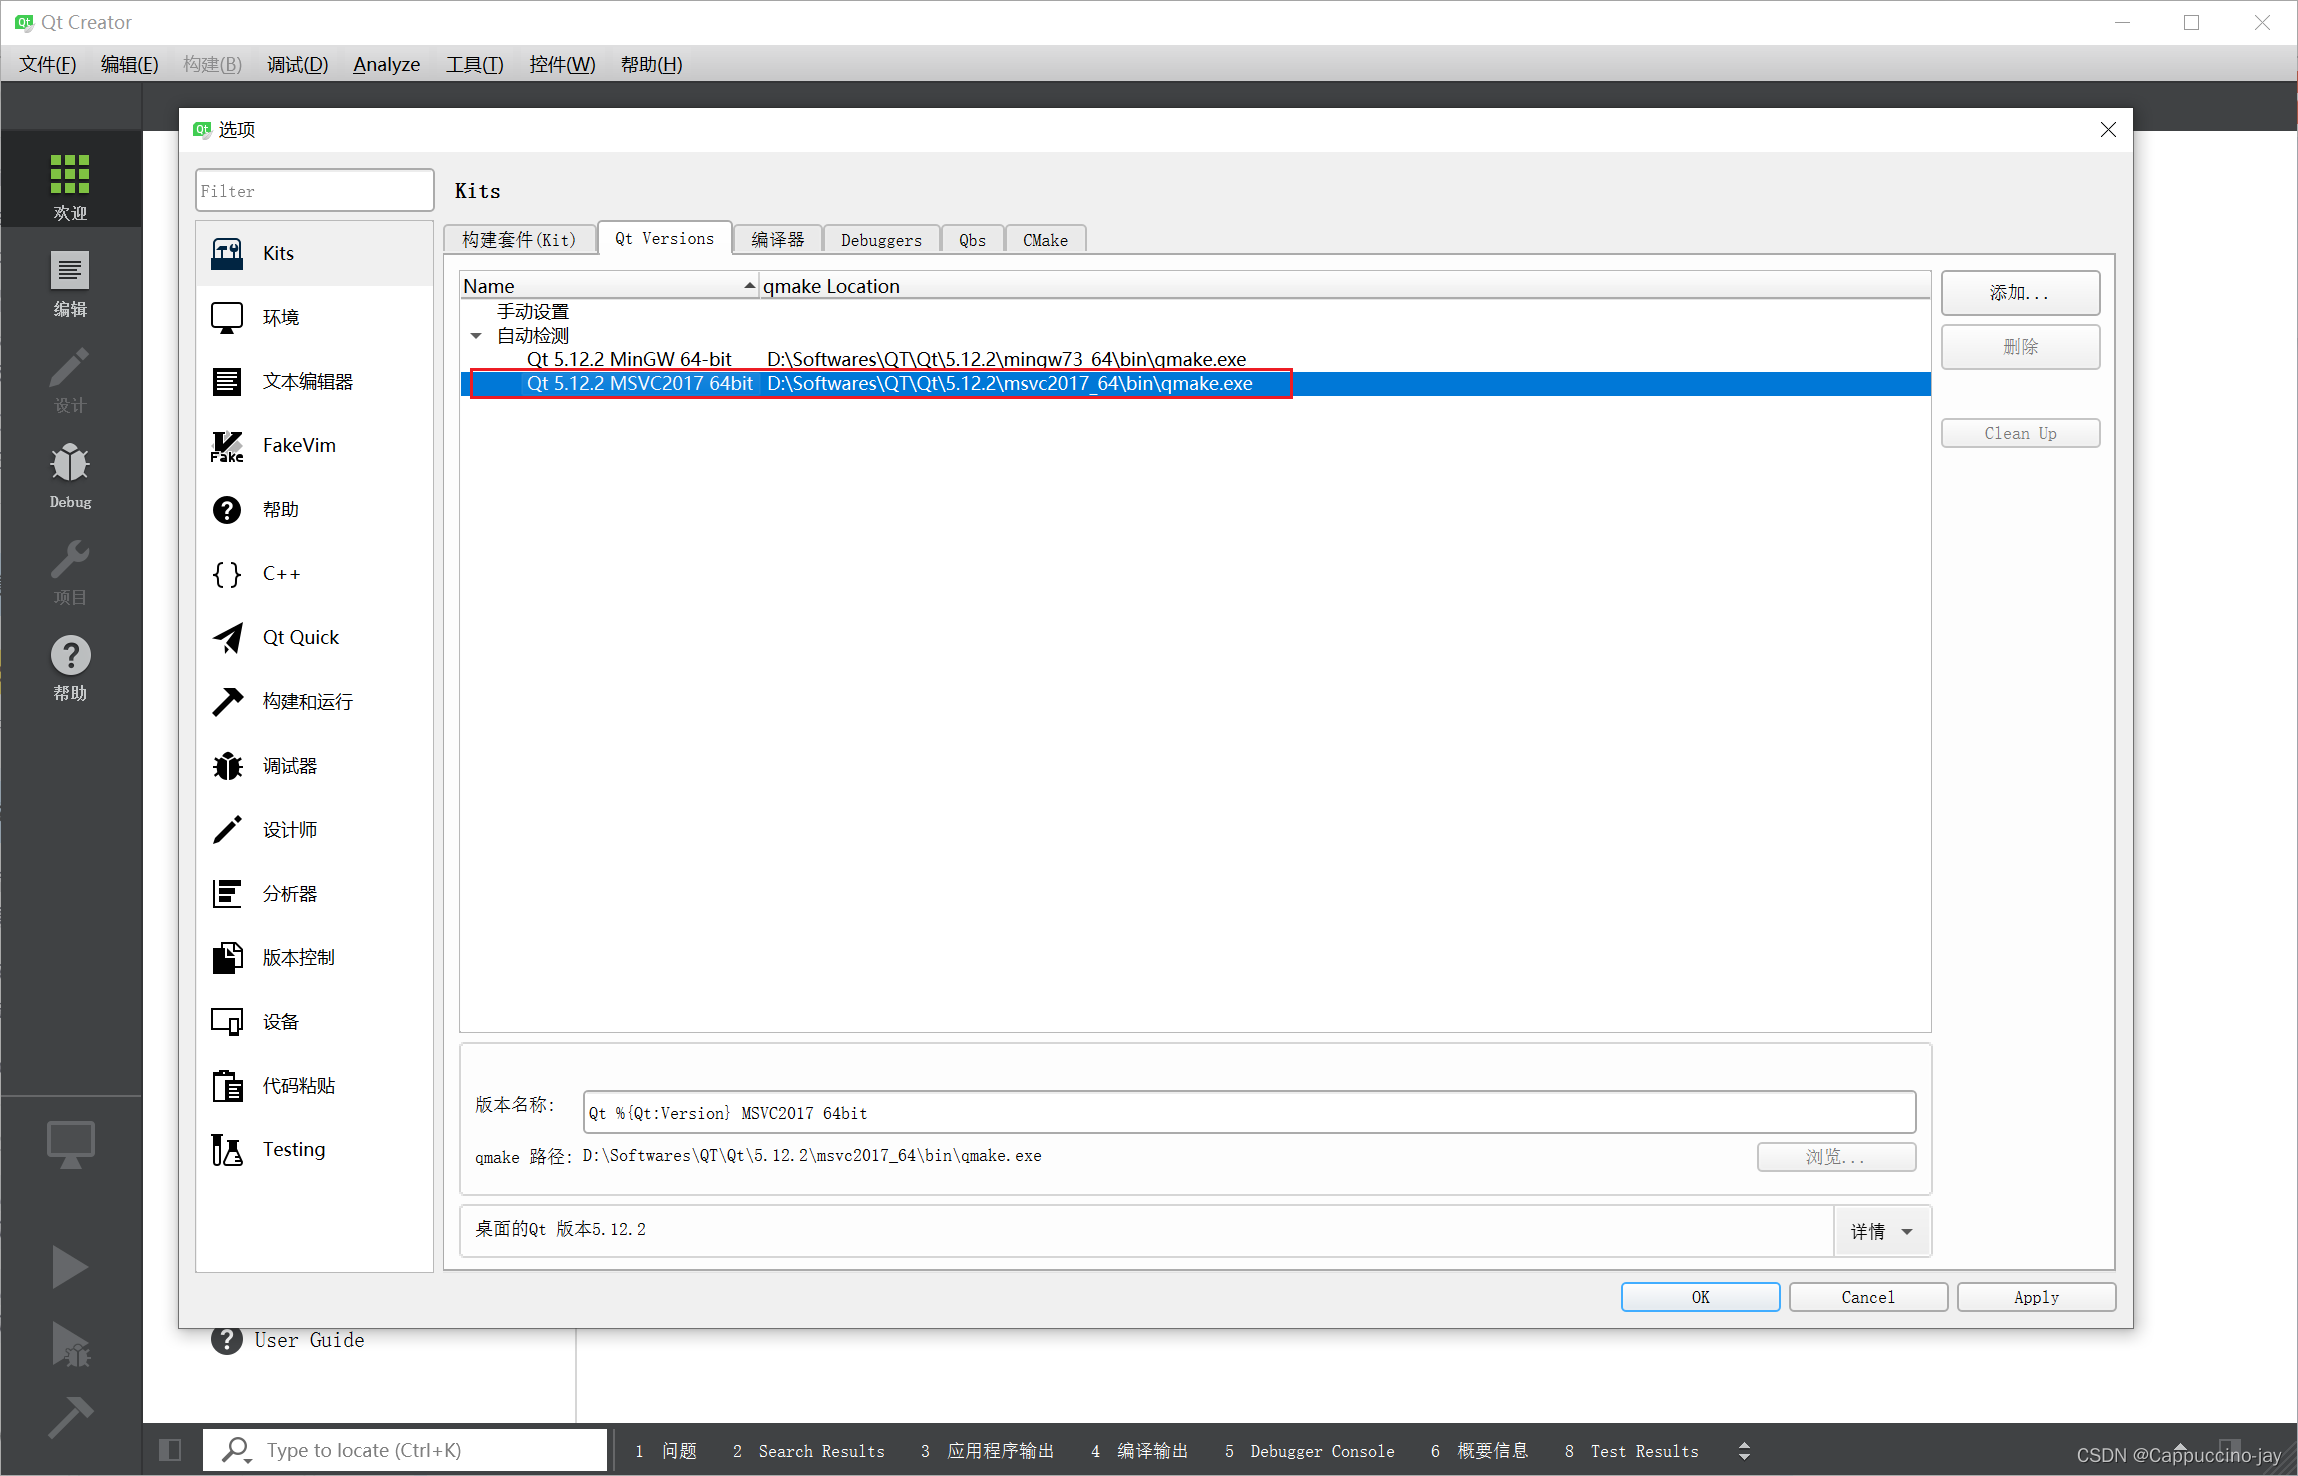
Task: Click the Build and Run icon
Action: pyautogui.click(x=229, y=700)
